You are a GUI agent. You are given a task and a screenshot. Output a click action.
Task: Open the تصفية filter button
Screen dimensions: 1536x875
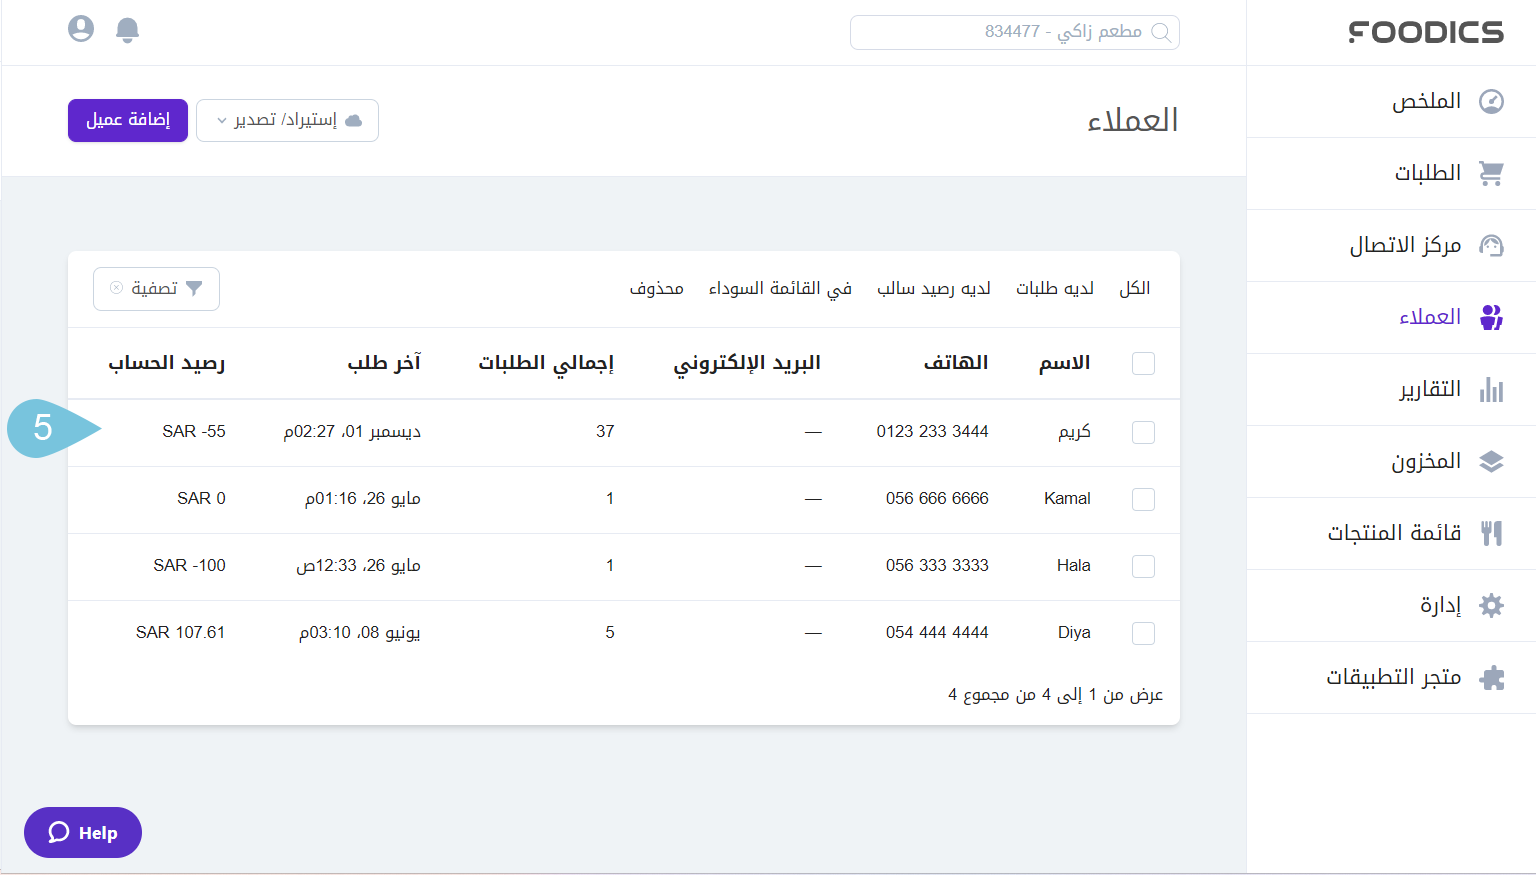pyautogui.click(x=156, y=288)
